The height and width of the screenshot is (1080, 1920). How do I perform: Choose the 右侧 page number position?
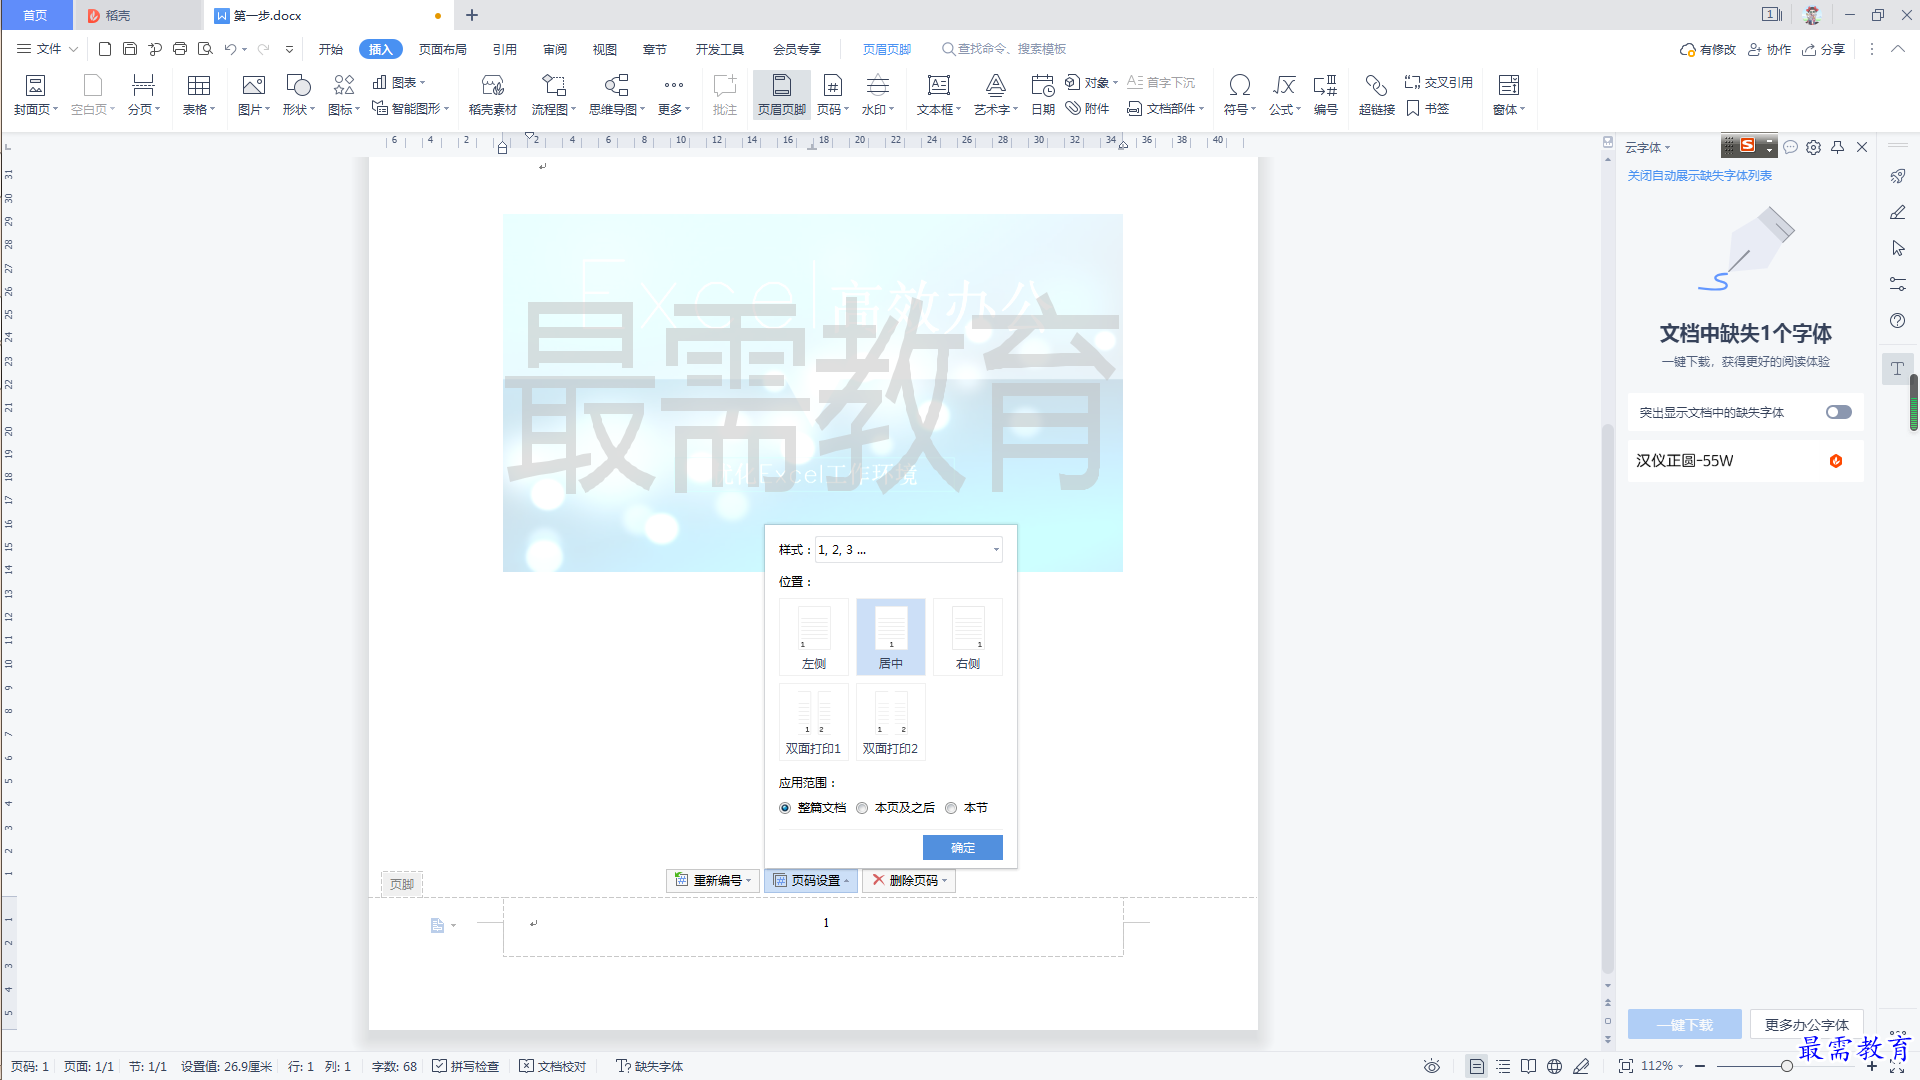click(968, 637)
